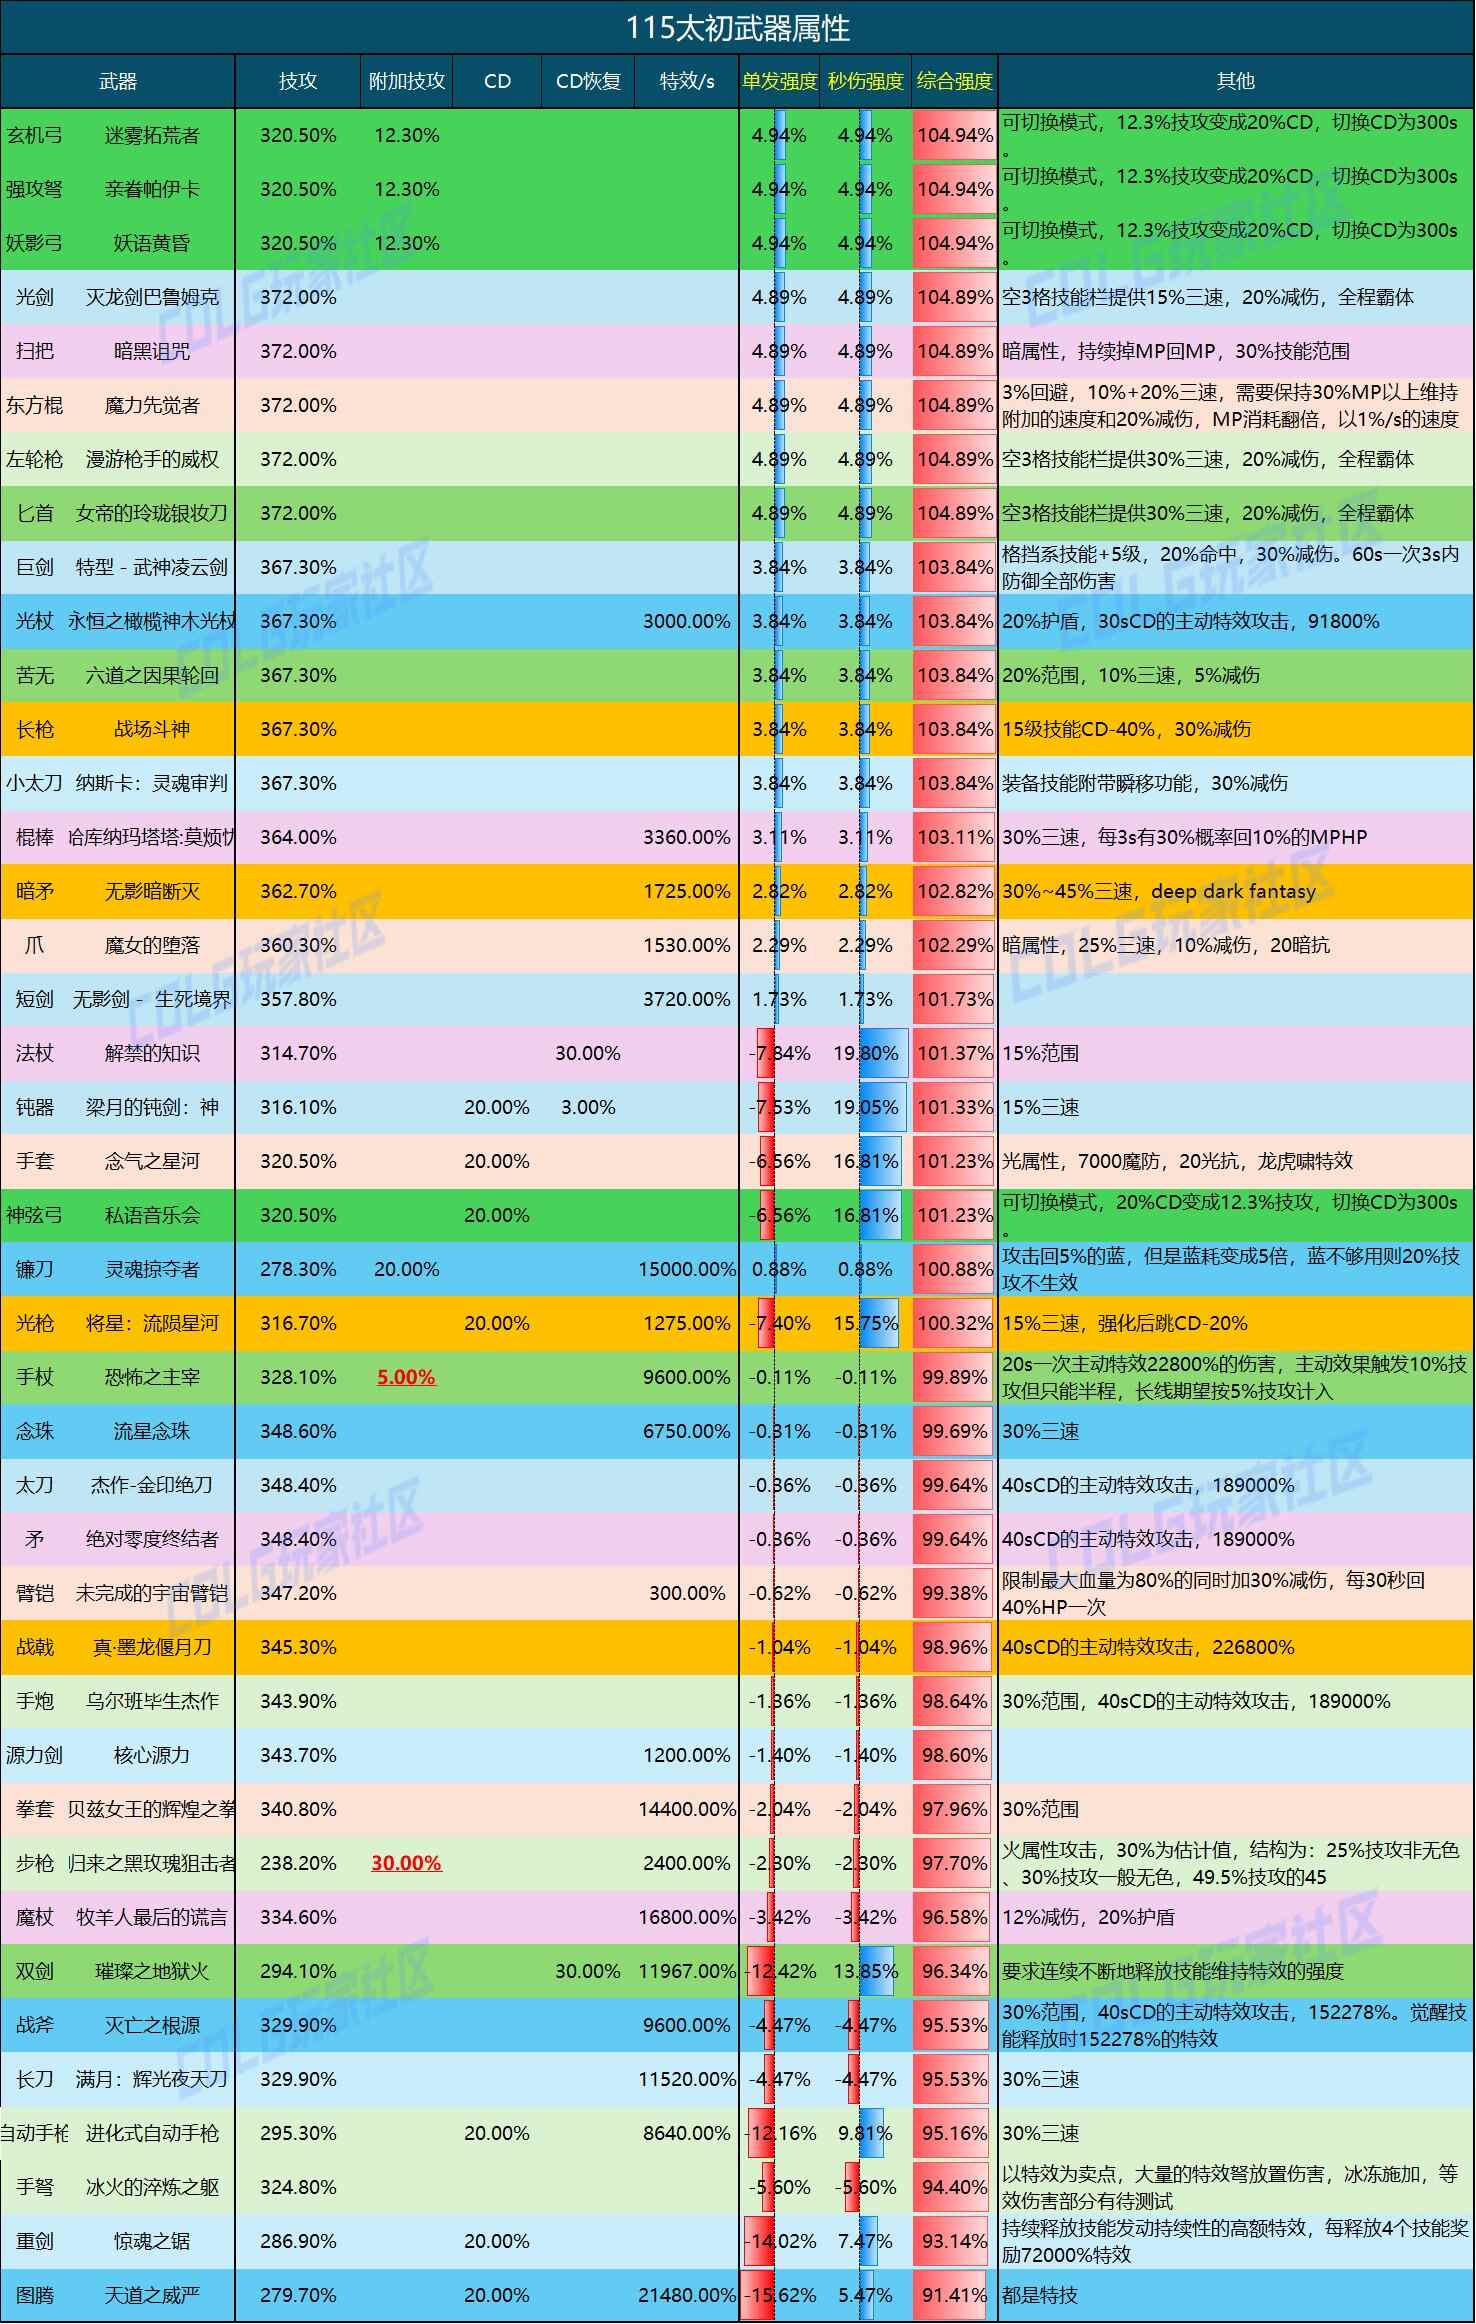Select weapon name '惊魂之锯'
This screenshot has width=1476, height=2324.
[152, 2241]
